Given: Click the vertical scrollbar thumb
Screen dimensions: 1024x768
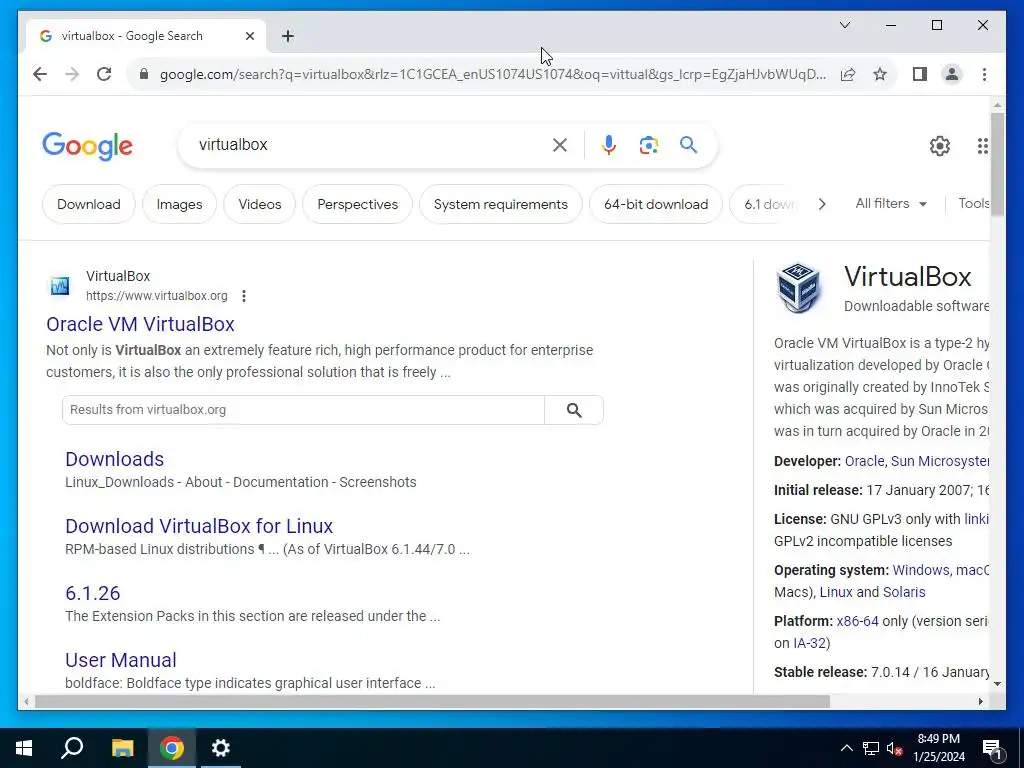Looking at the screenshot, I should click(x=997, y=164).
